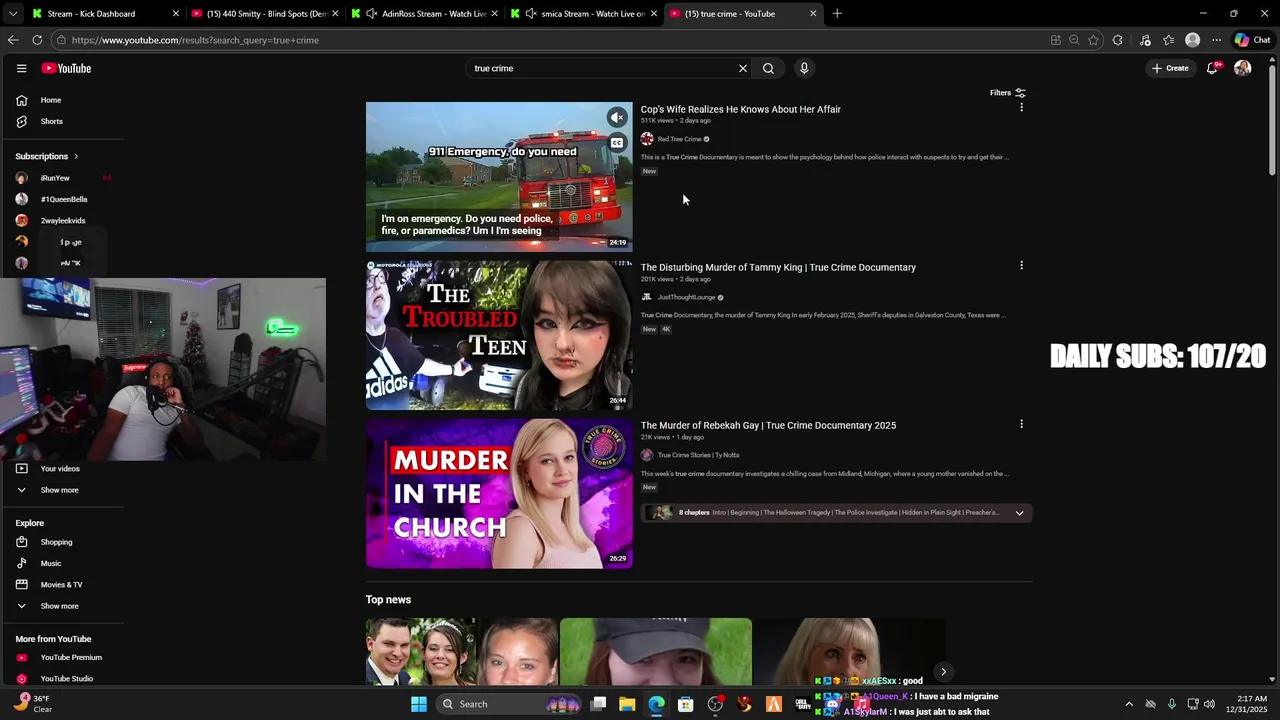Open the browser tab search dropdown
The image size is (1280, 720).
pyautogui.click(x=12, y=14)
